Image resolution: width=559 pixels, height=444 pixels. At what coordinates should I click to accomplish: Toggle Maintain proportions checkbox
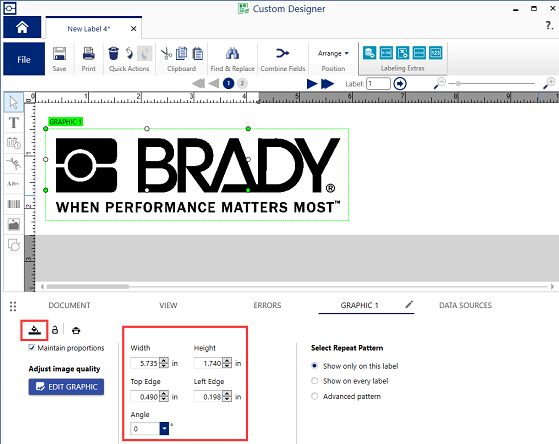pyautogui.click(x=32, y=348)
